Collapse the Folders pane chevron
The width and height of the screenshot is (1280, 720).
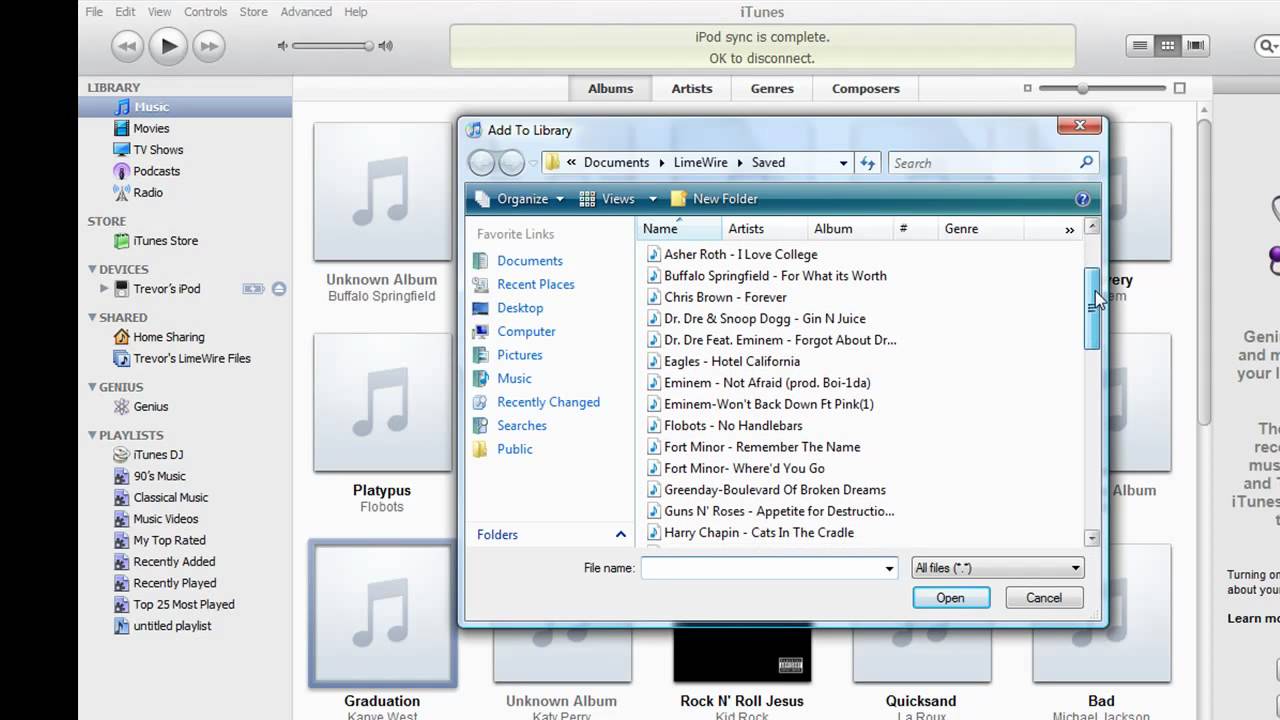[620, 535]
